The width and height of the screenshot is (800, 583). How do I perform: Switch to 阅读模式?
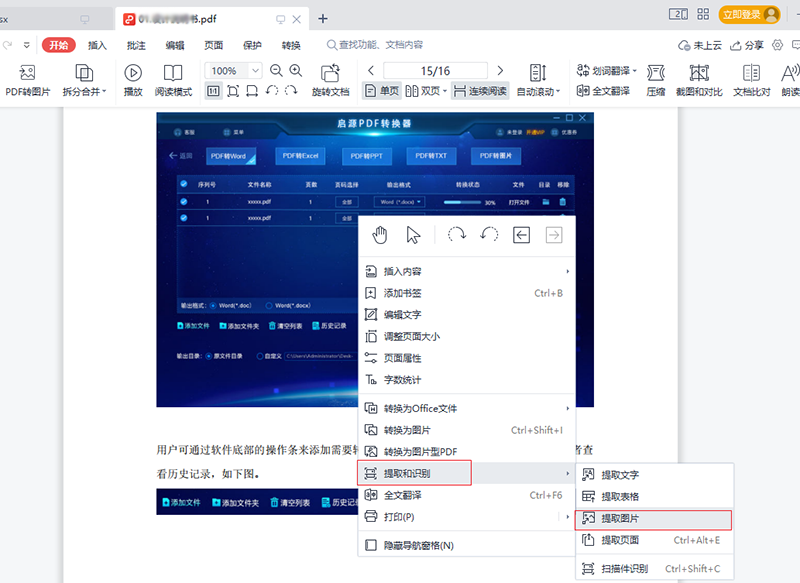(x=173, y=81)
